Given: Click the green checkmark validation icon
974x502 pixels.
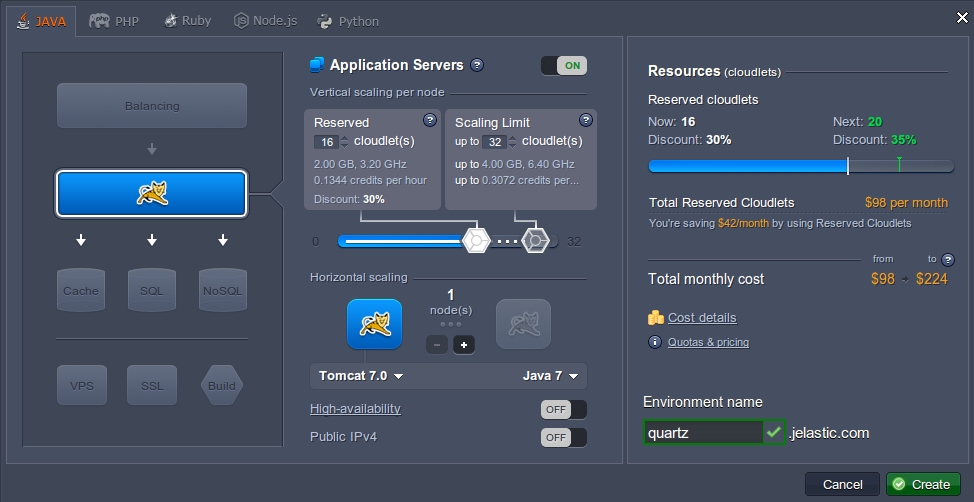Looking at the screenshot, I should click(x=774, y=432).
